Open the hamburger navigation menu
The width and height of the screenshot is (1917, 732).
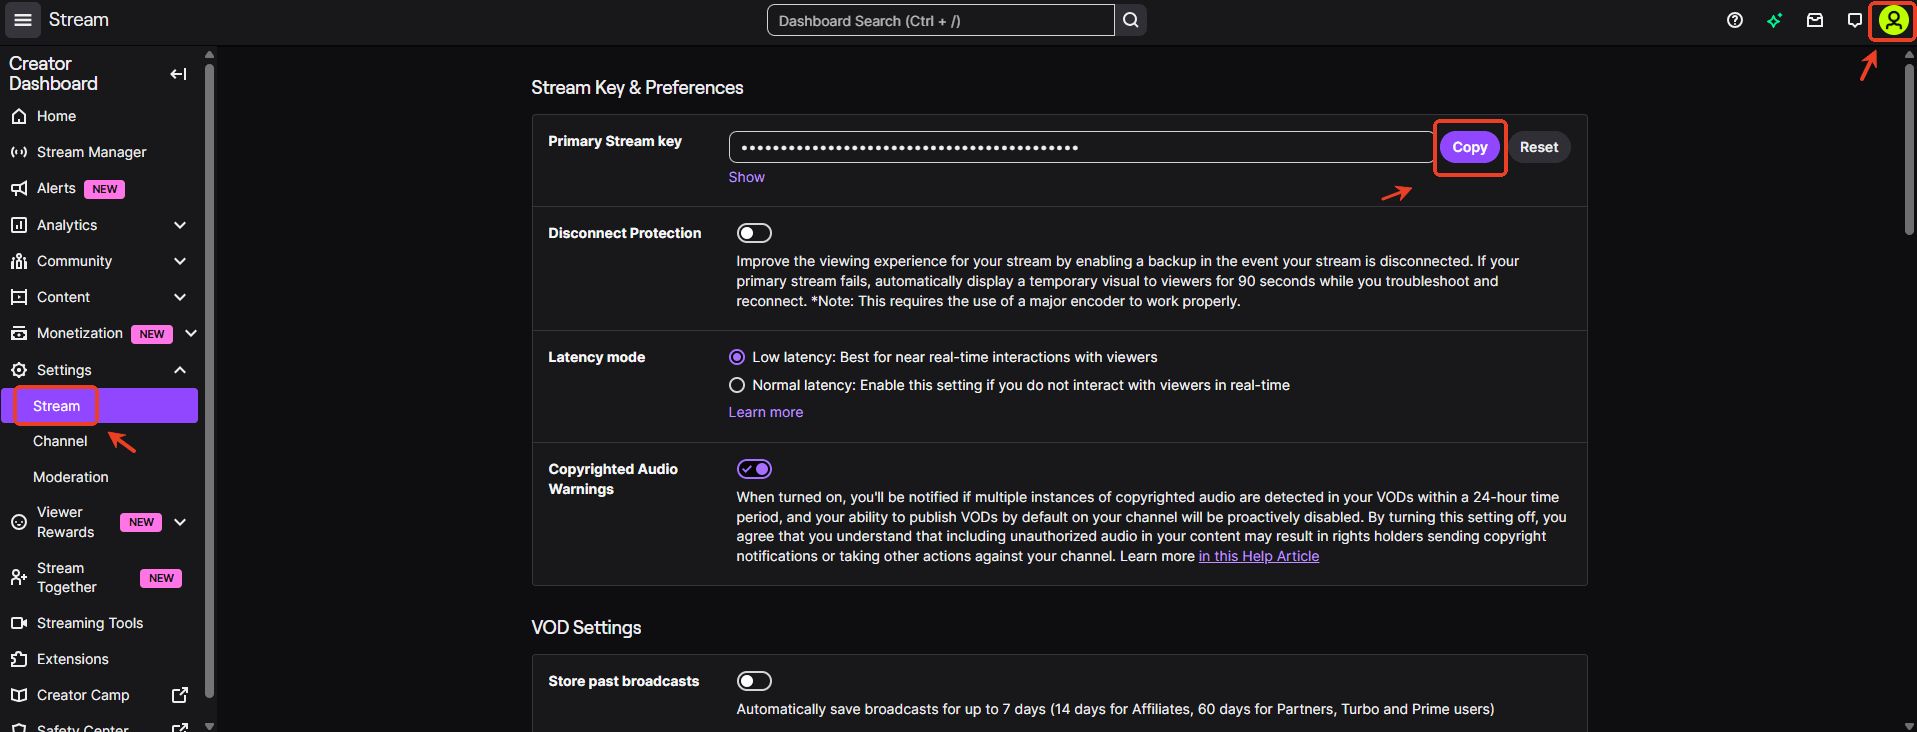tap(23, 20)
